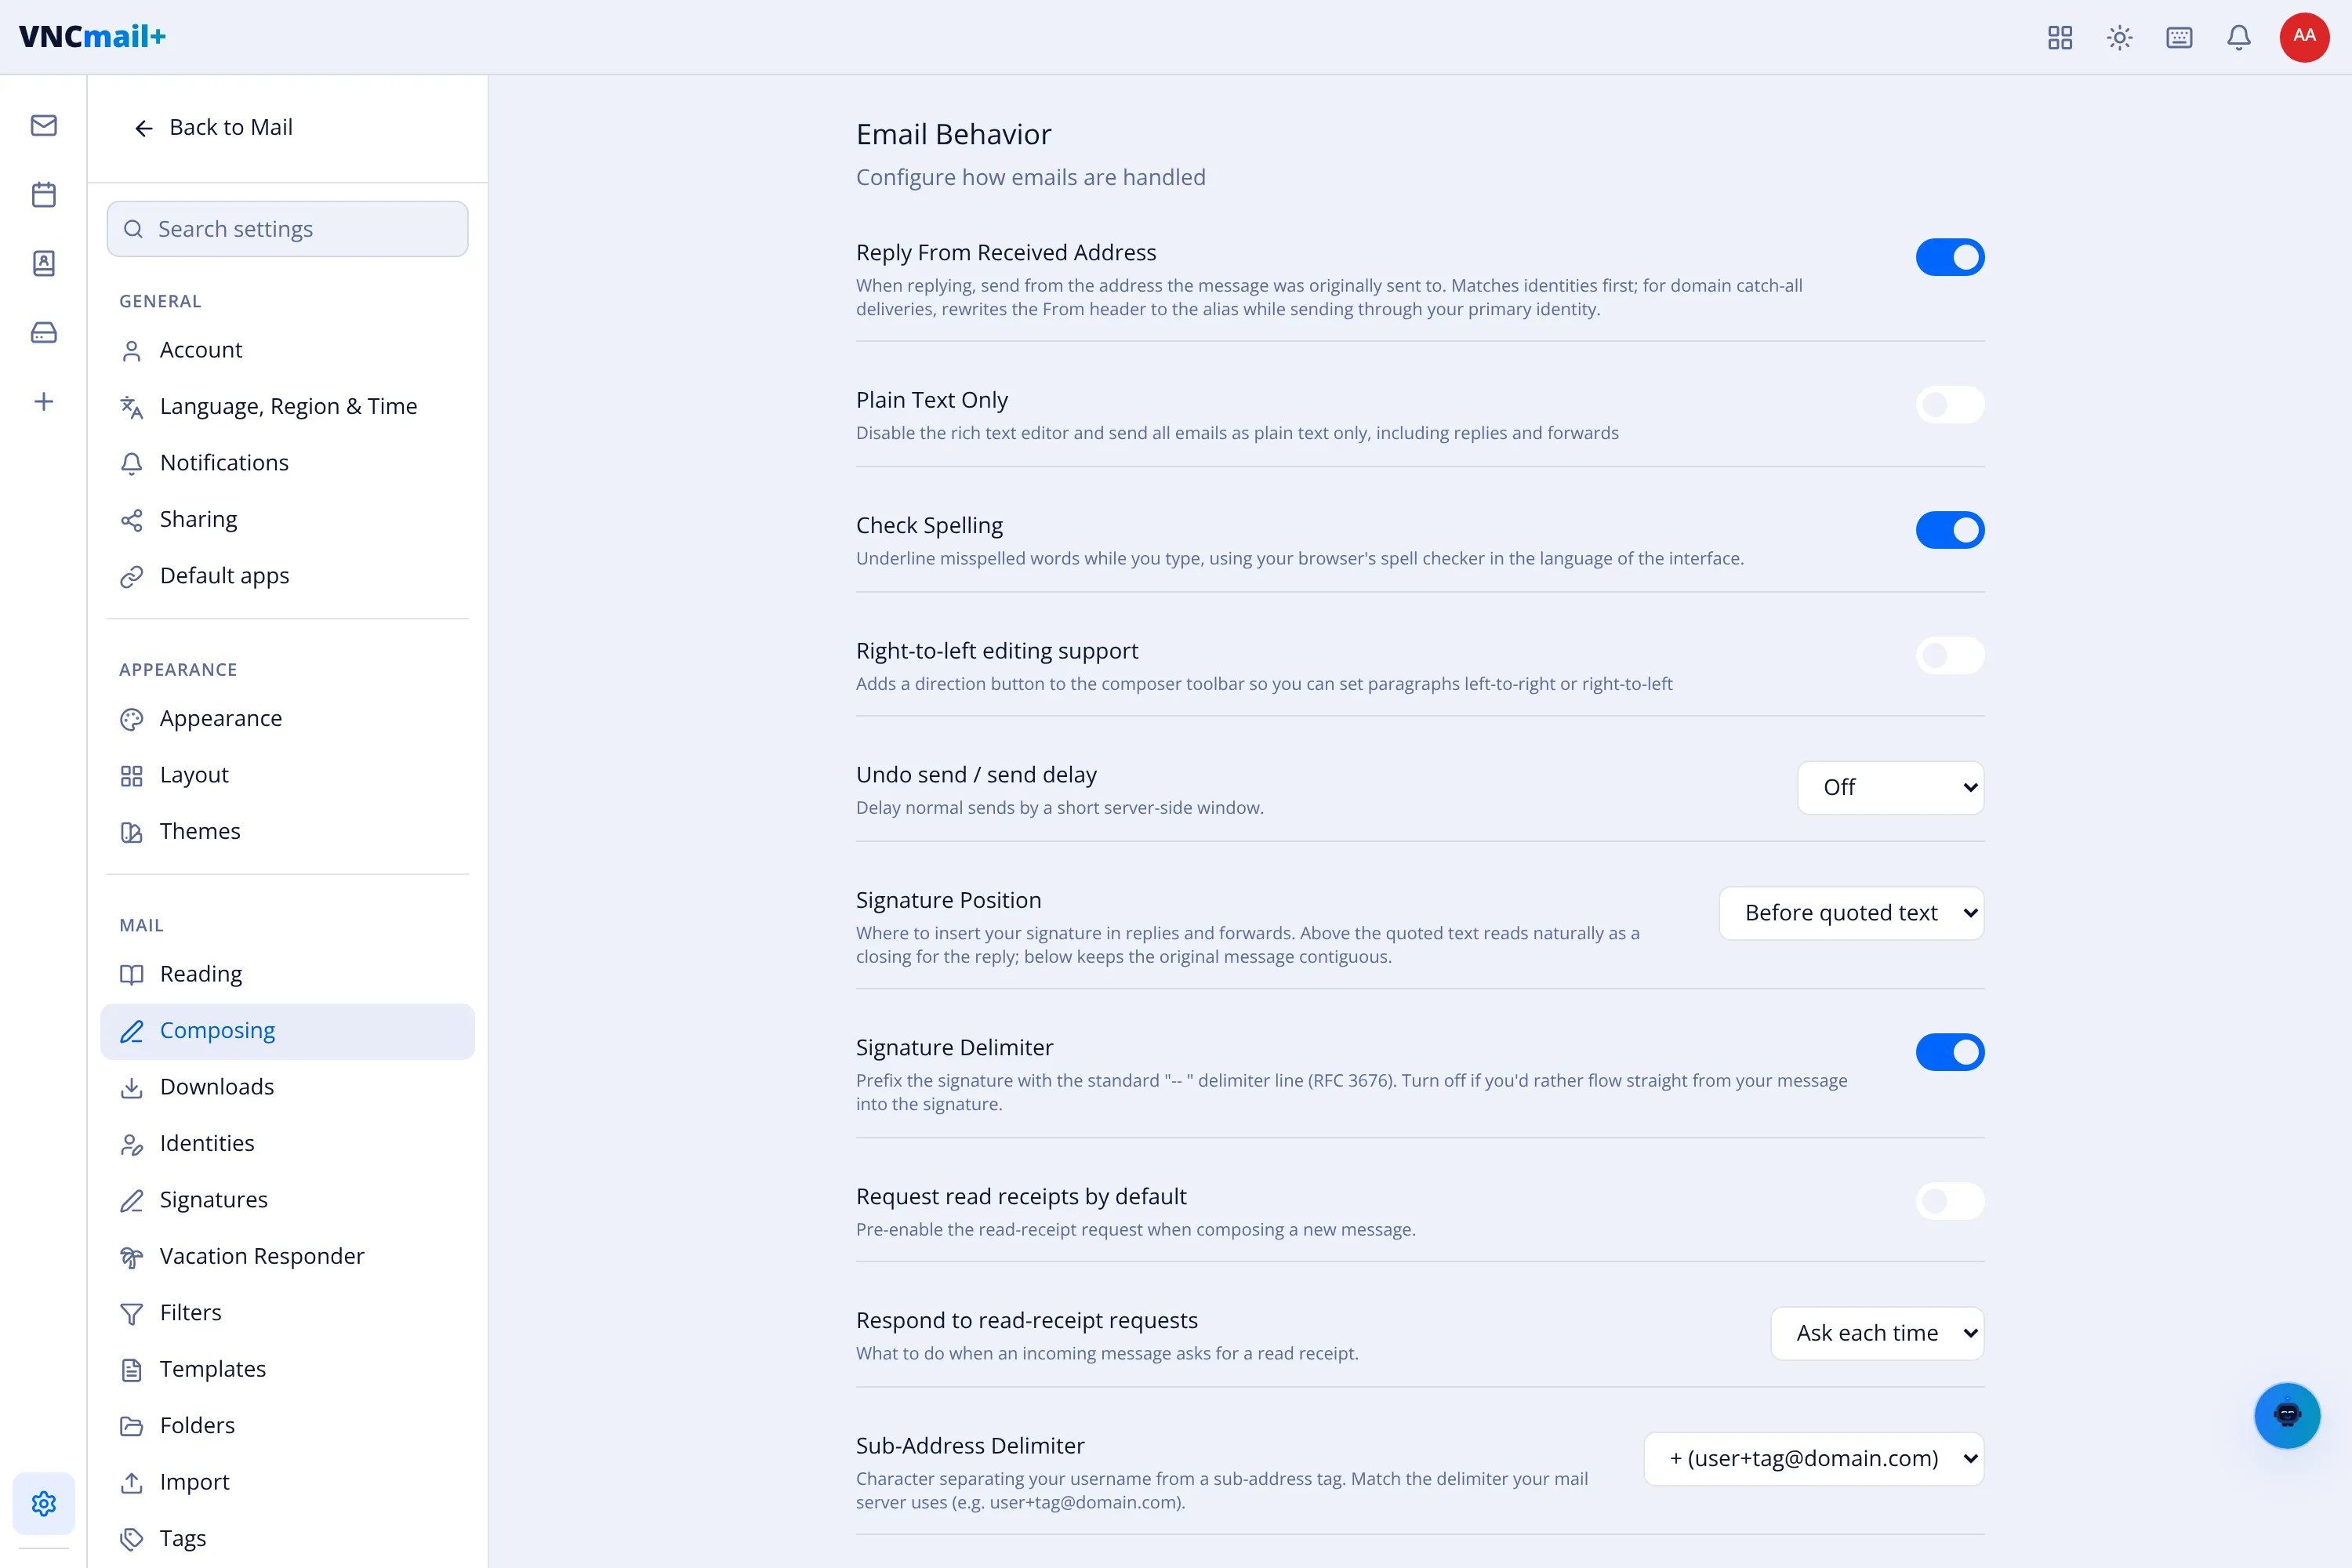Viewport: 2352px width, 1568px height.
Task: Select the Reading settings item
Action: [x=288, y=974]
